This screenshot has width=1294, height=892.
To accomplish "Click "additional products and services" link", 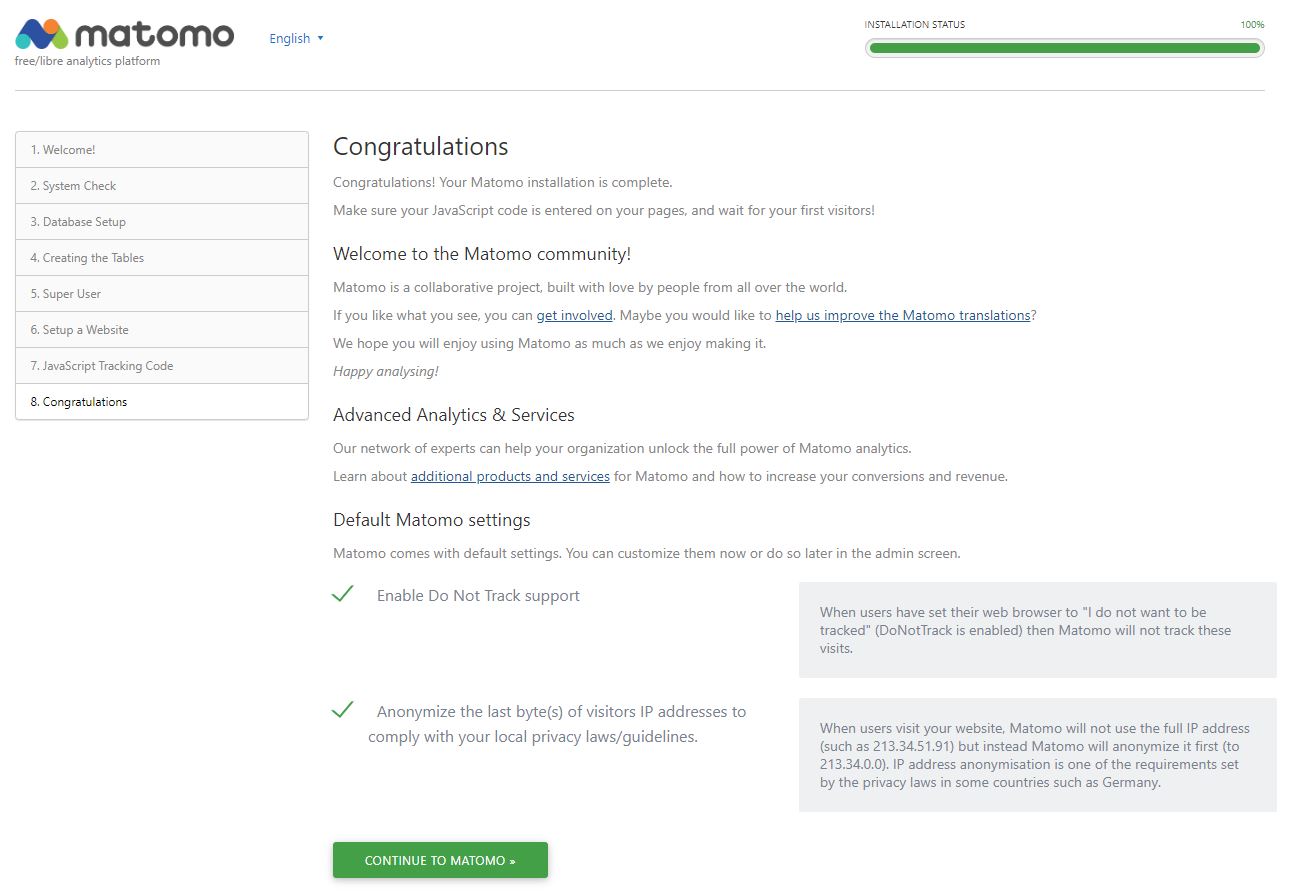I will pos(510,476).
